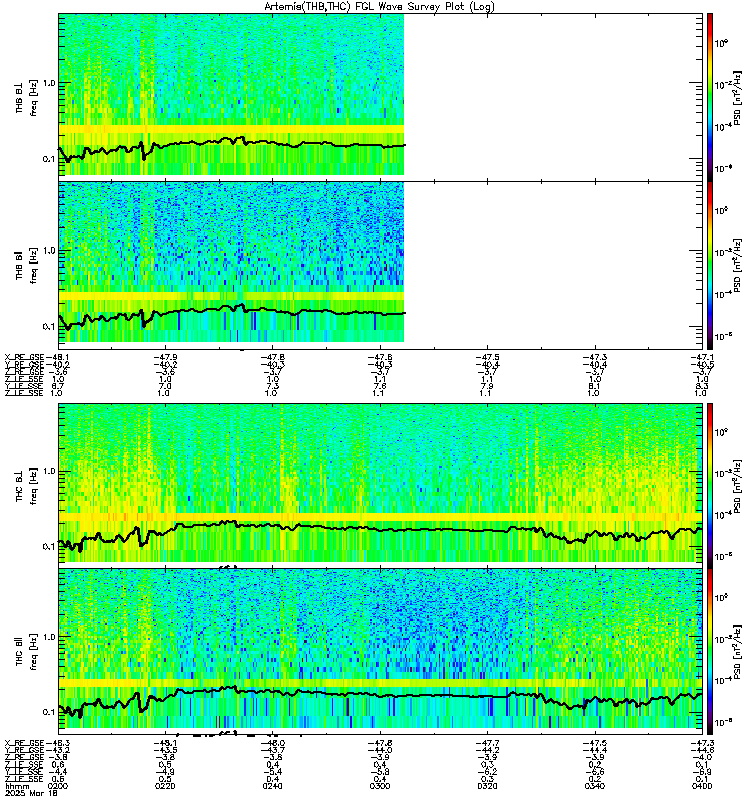Click the 'PSD [nT²/Hz]' label beside THC B∥ color bar
Image resolution: width=750 pixels, height=800 pixels.
click(738, 651)
